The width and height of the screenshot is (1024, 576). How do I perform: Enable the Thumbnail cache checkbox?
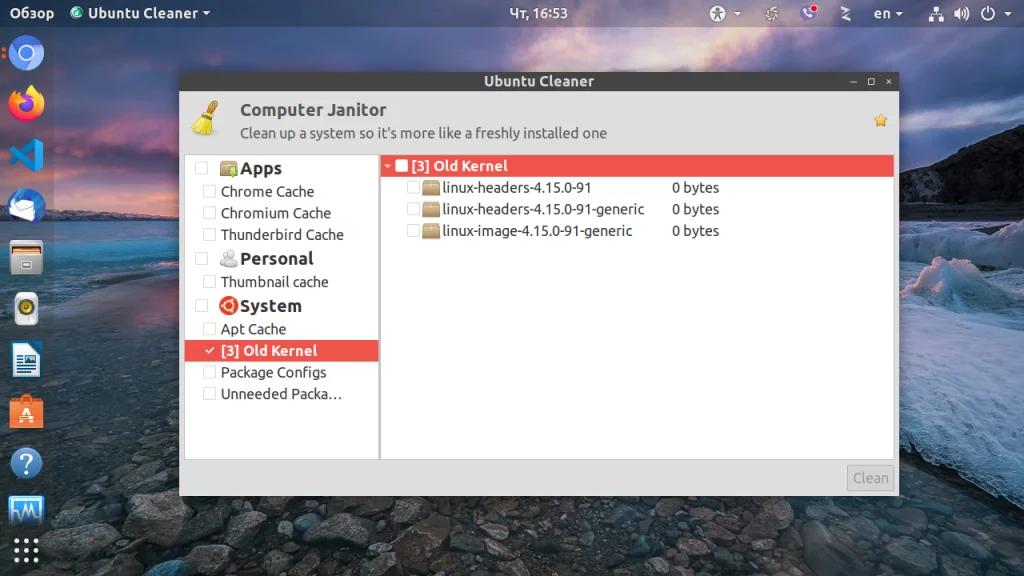(x=209, y=281)
